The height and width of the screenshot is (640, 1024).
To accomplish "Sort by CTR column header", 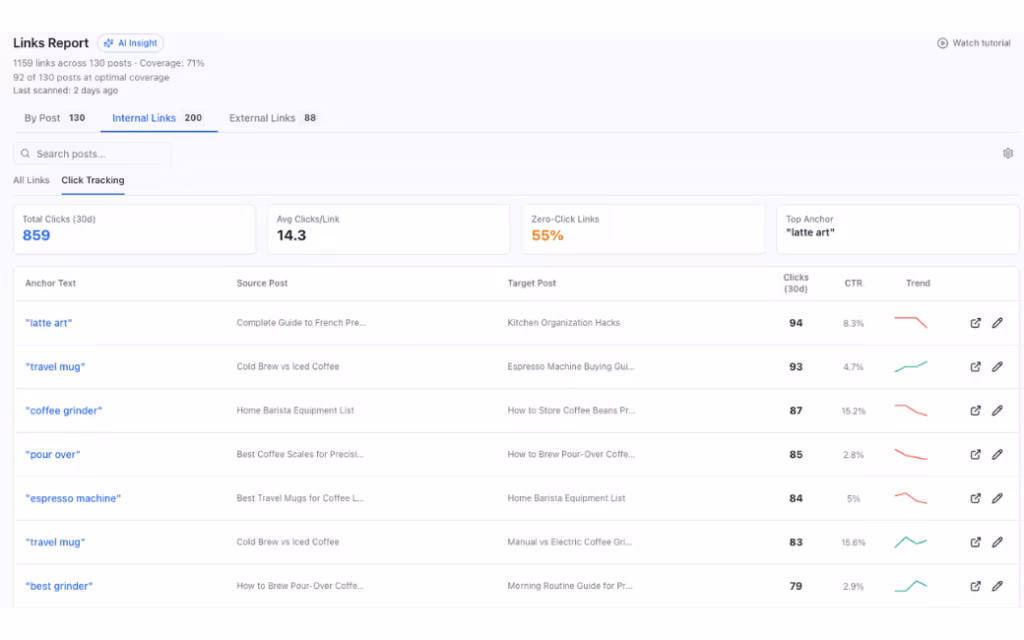I will 853,283.
